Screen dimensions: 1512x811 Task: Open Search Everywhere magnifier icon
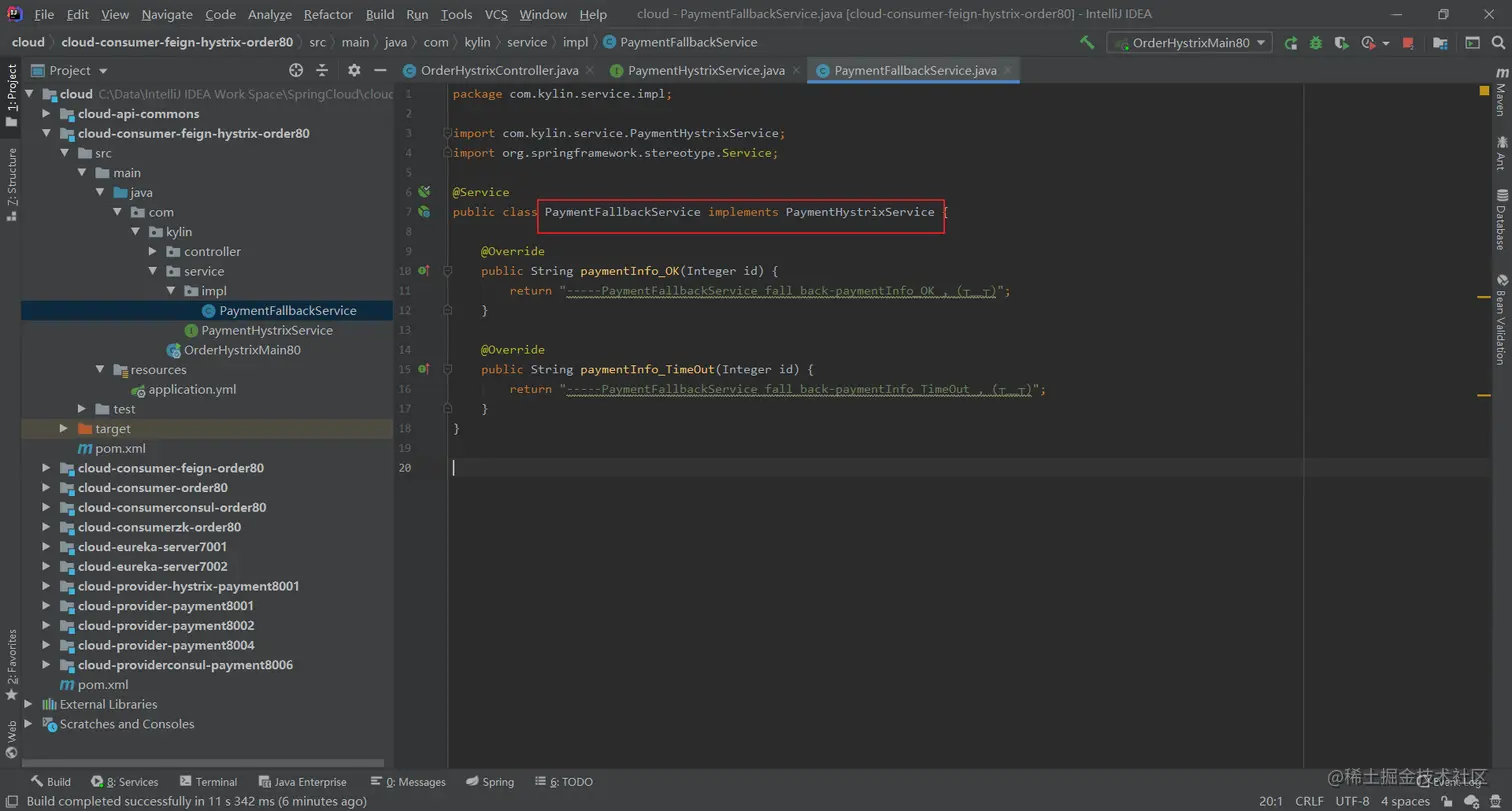[1498, 43]
